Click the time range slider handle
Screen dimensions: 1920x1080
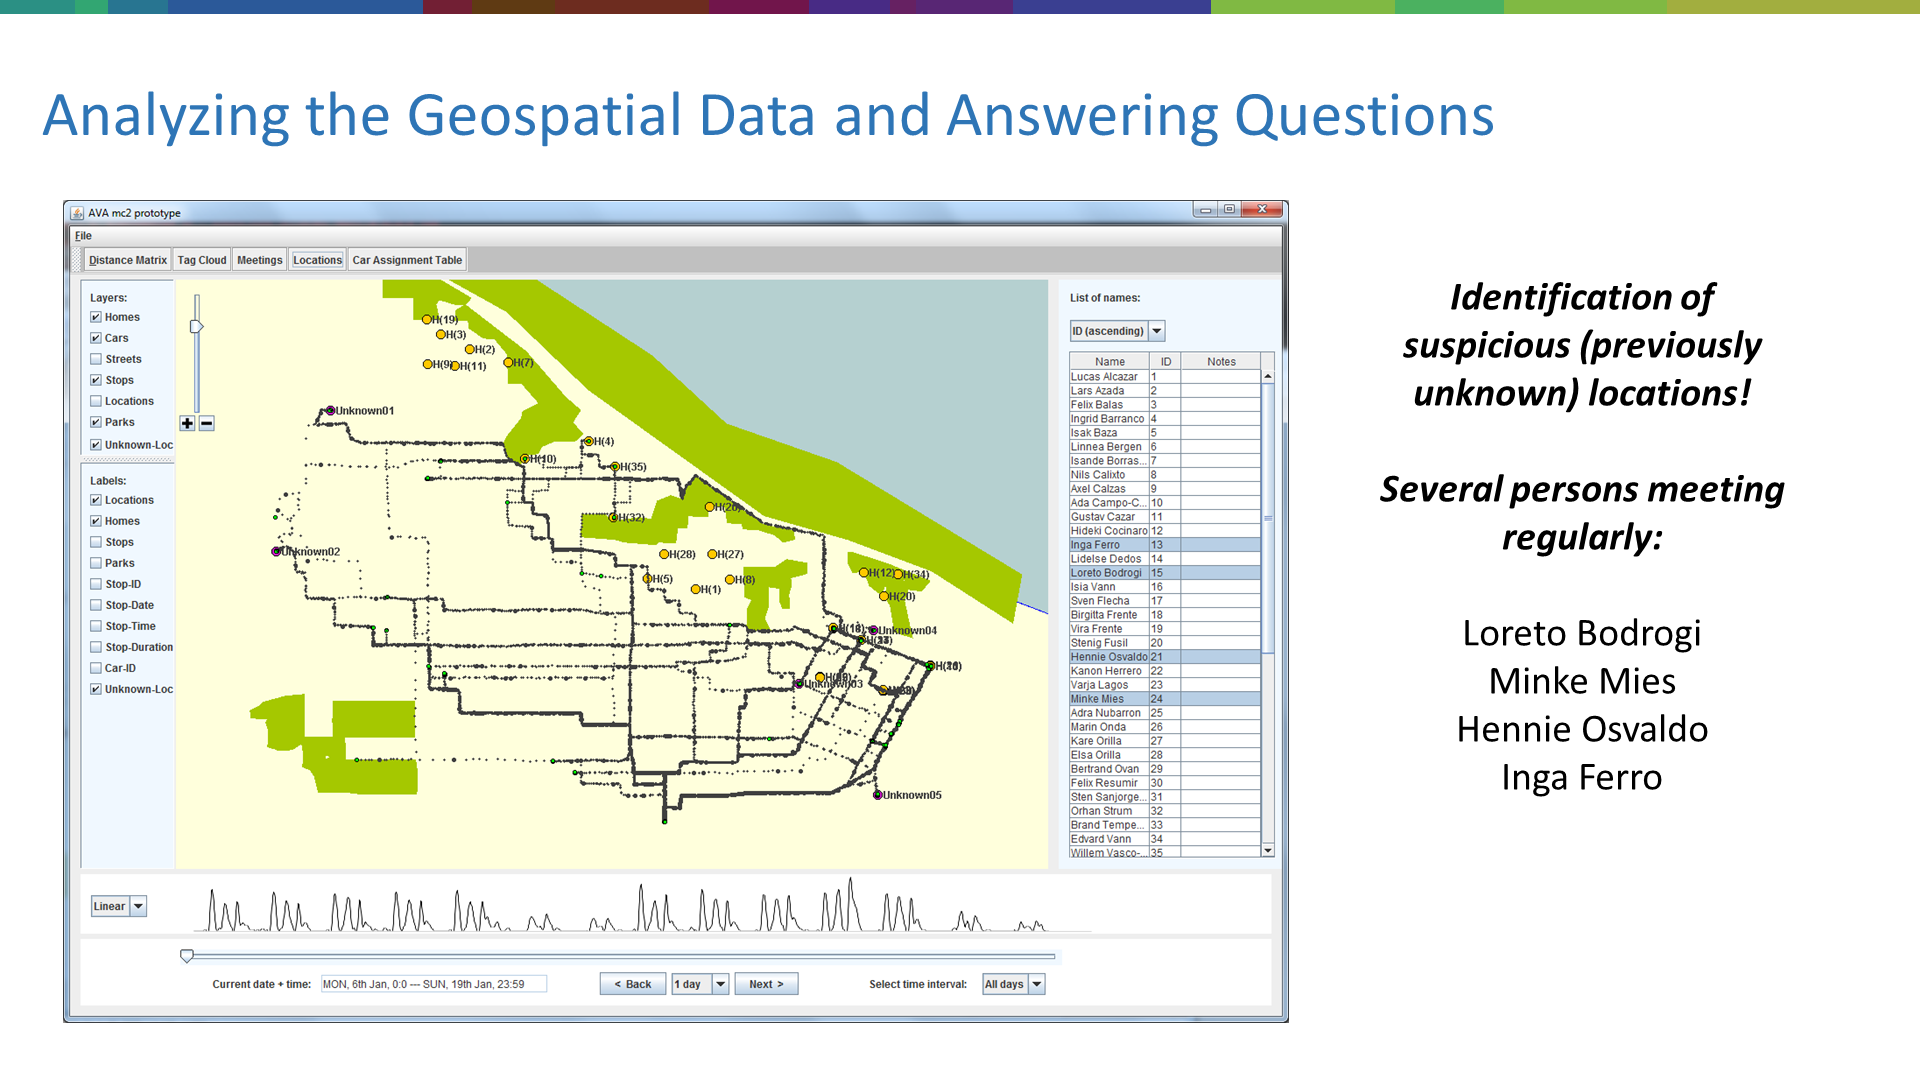[187, 957]
